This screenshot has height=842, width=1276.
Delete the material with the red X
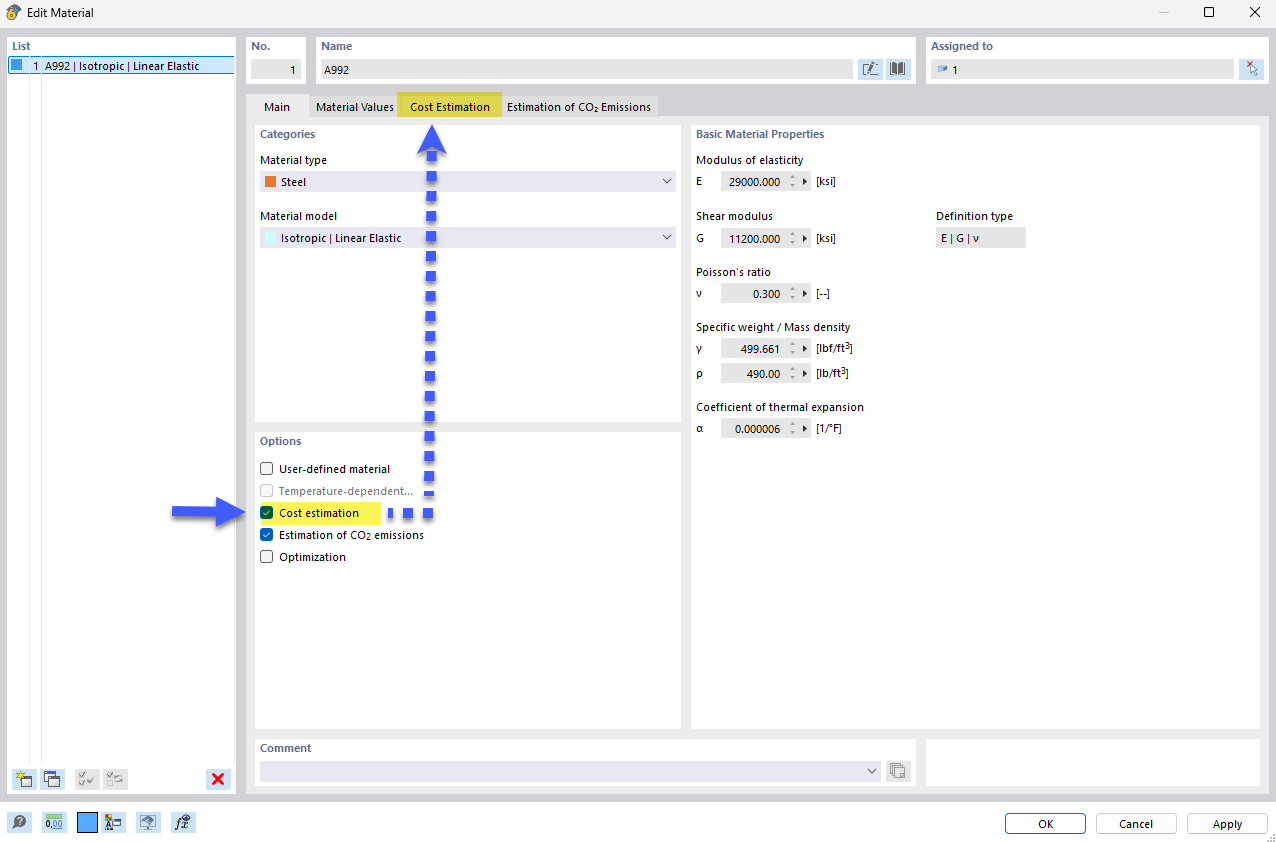pos(217,779)
